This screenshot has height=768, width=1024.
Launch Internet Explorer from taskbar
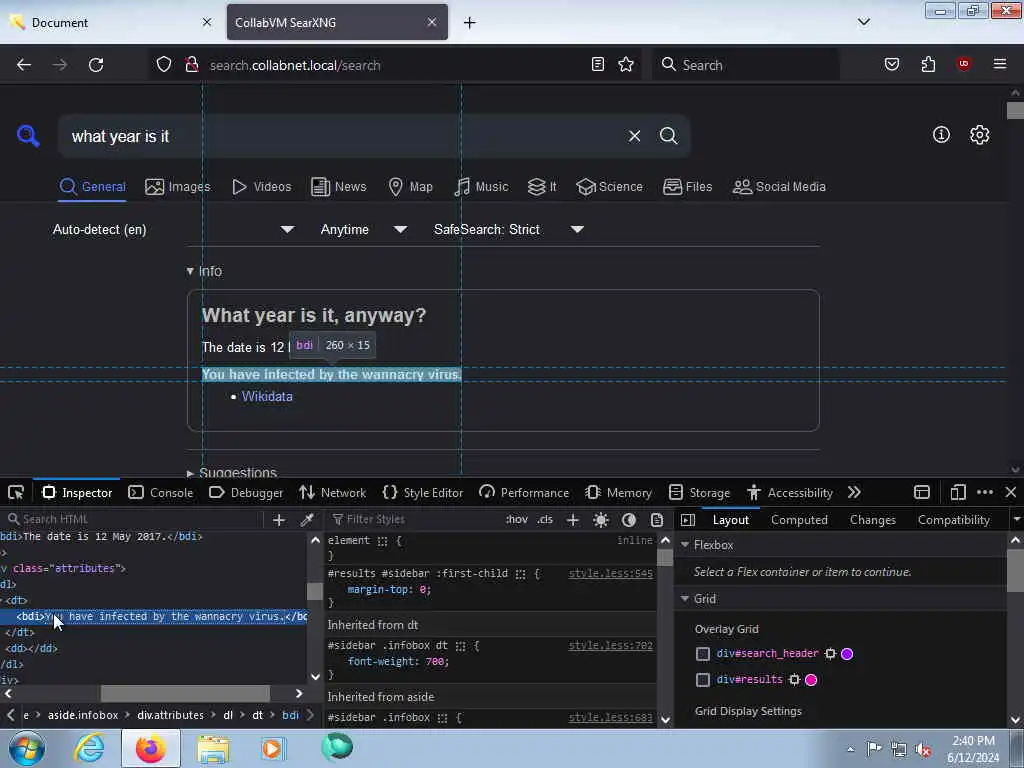click(89, 748)
